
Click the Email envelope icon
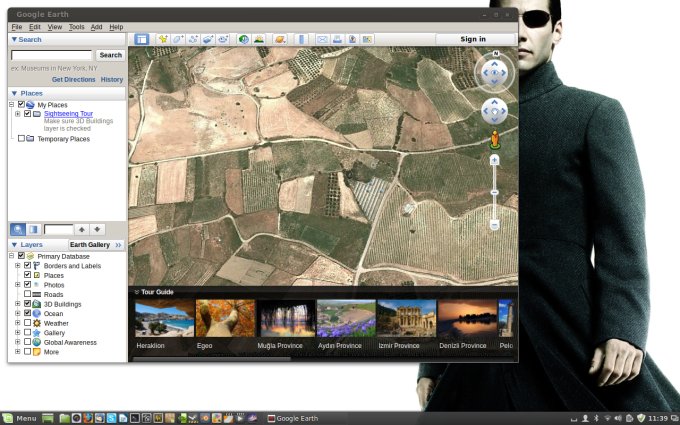322,39
